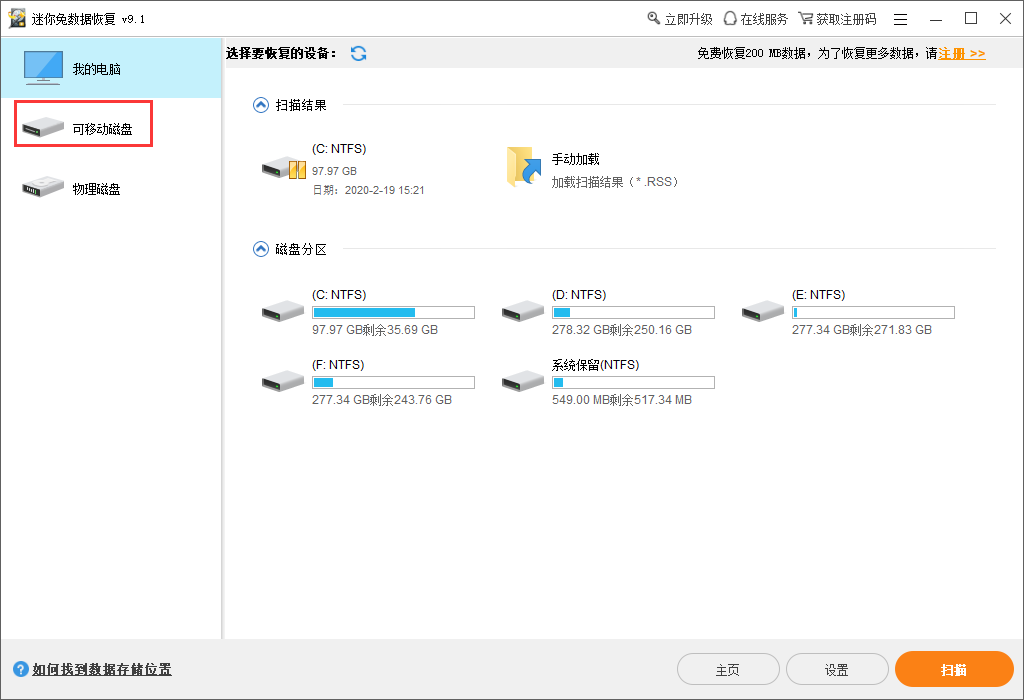Viewport: 1024px width, 700px height.
Task: Click the 主页 home button
Action: [728, 669]
